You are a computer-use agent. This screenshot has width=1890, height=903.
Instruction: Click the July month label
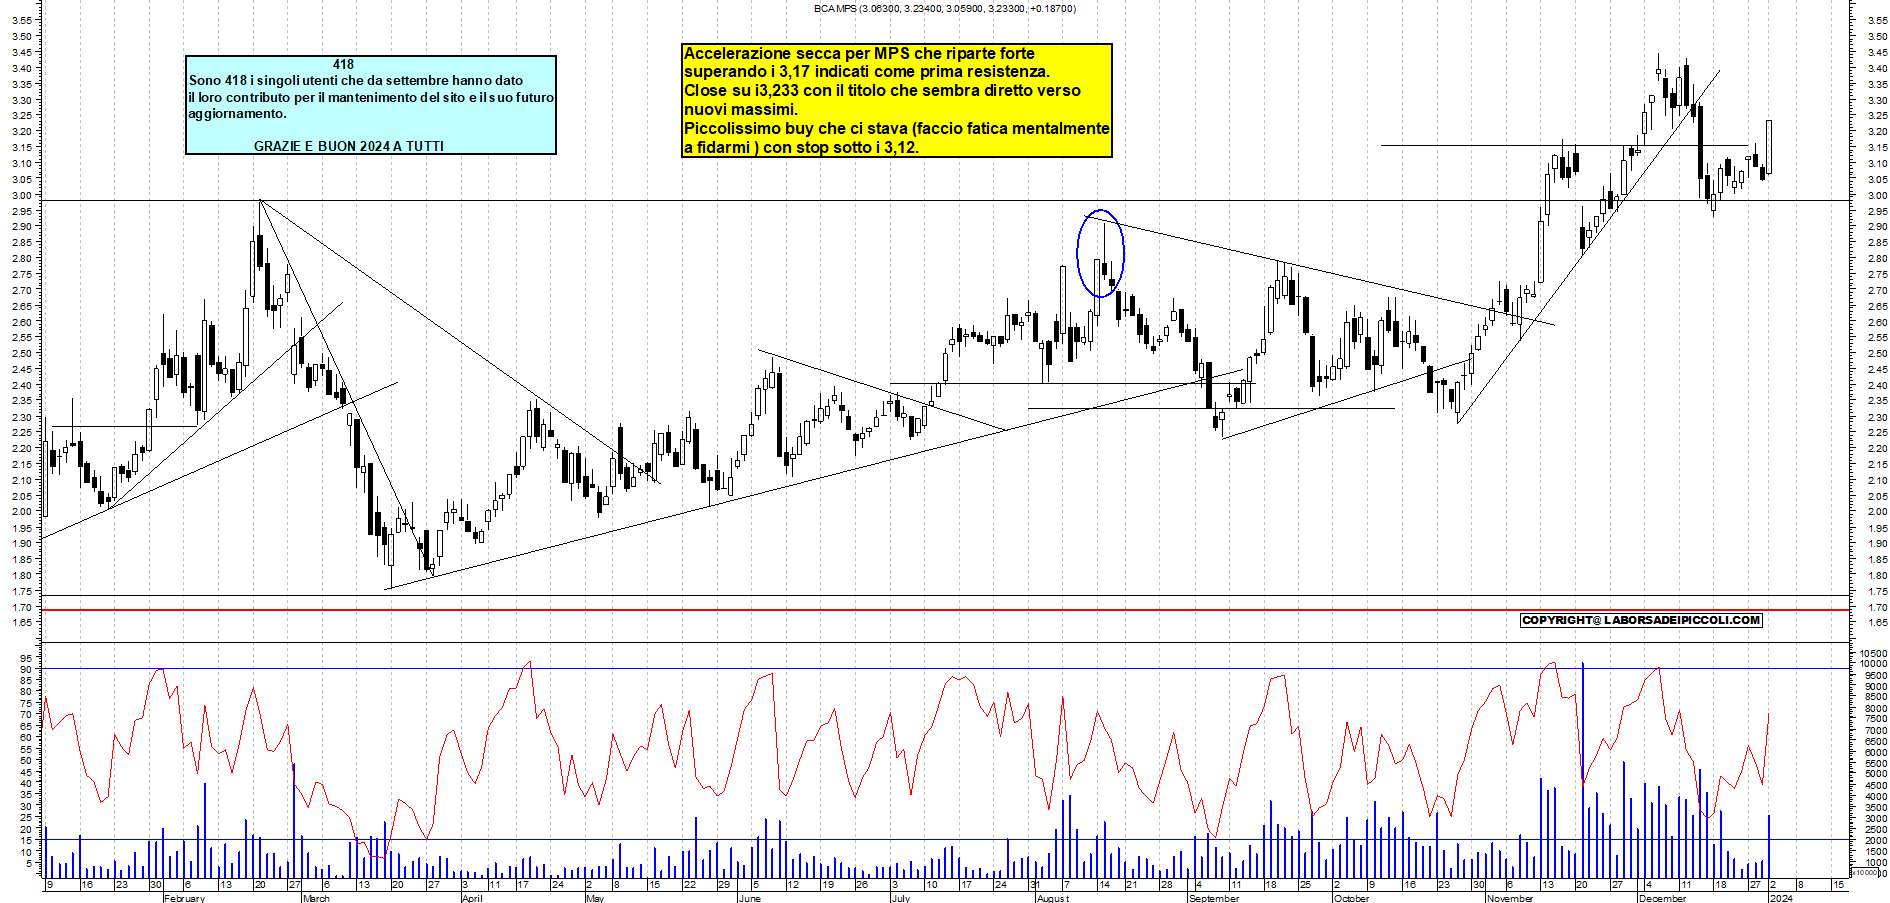click(x=901, y=898)
